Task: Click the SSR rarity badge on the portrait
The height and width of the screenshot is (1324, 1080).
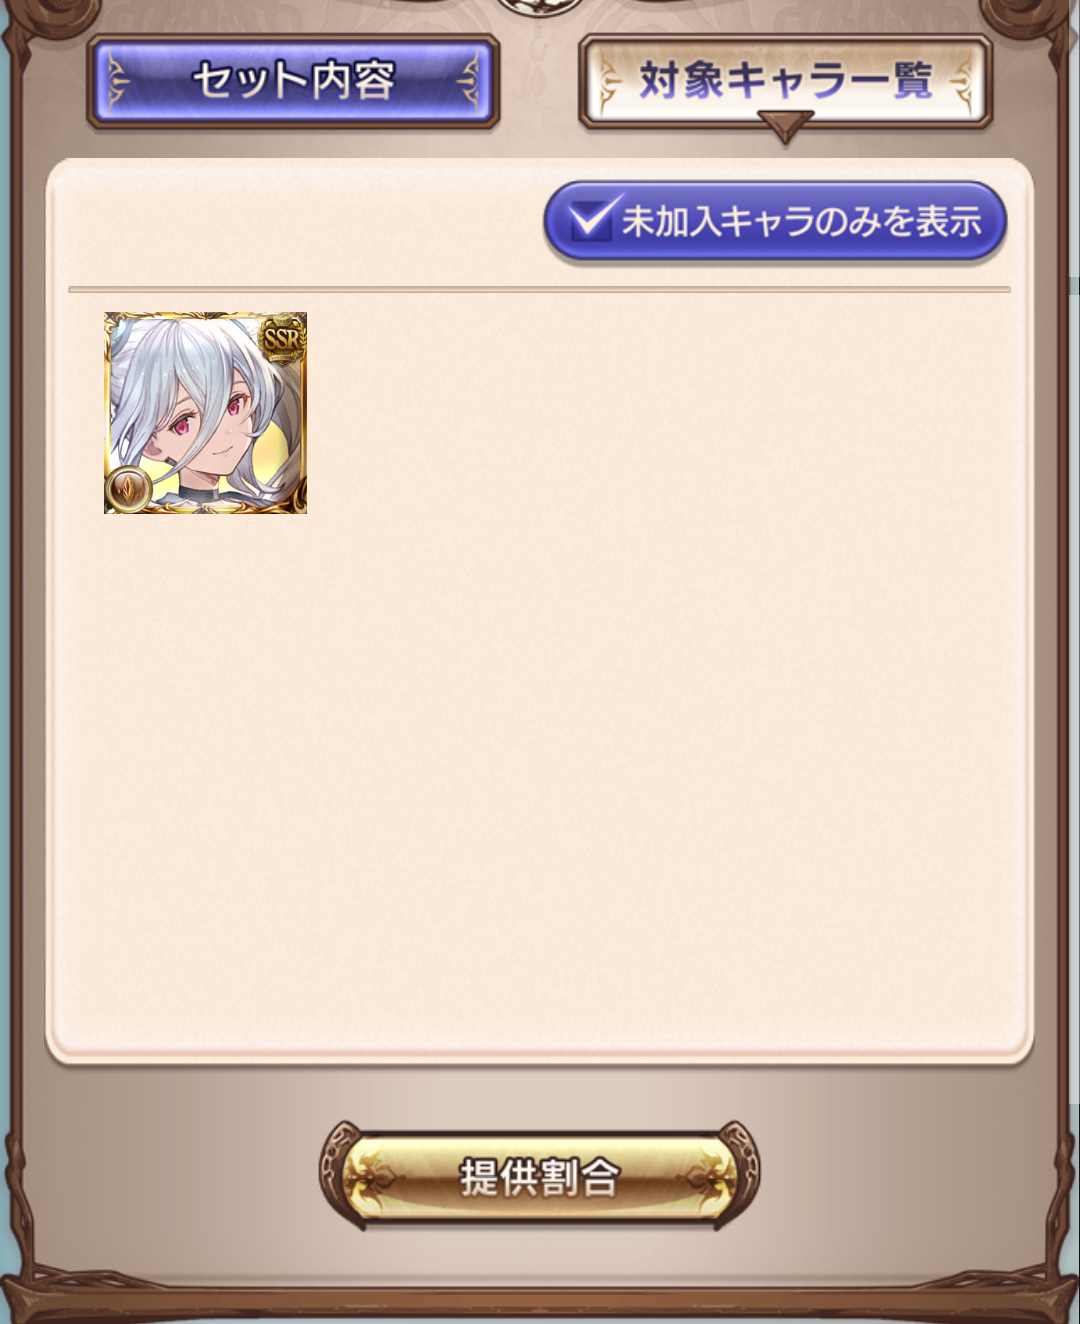Action: 281,339
